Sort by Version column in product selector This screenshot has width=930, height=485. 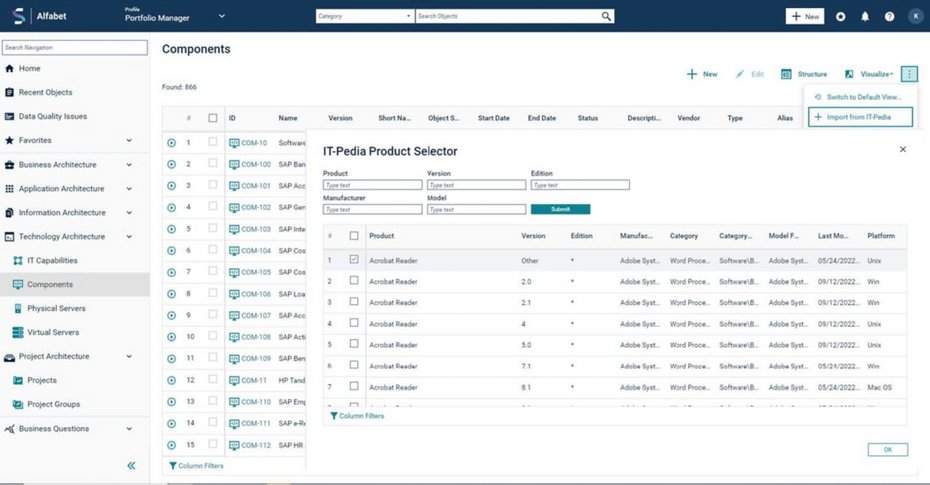533,236
